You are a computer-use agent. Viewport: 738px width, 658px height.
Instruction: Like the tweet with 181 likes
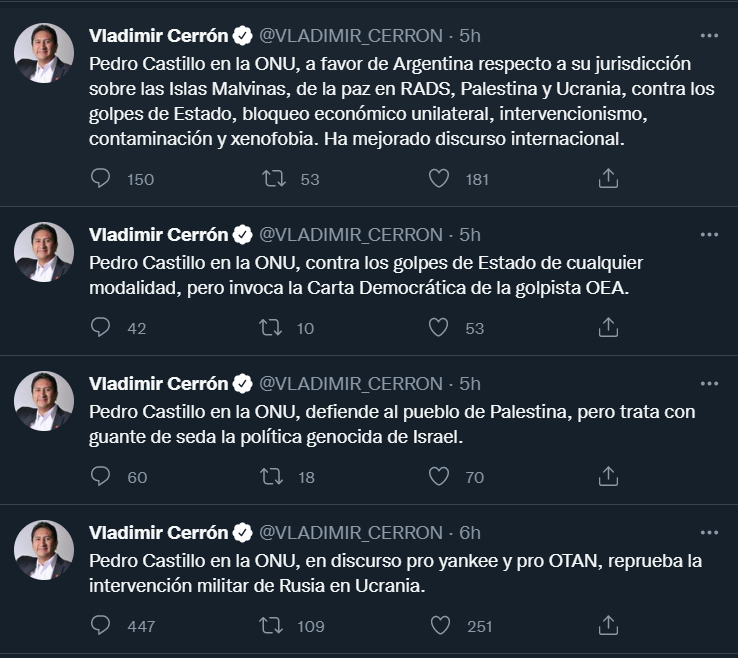[438, 179]
